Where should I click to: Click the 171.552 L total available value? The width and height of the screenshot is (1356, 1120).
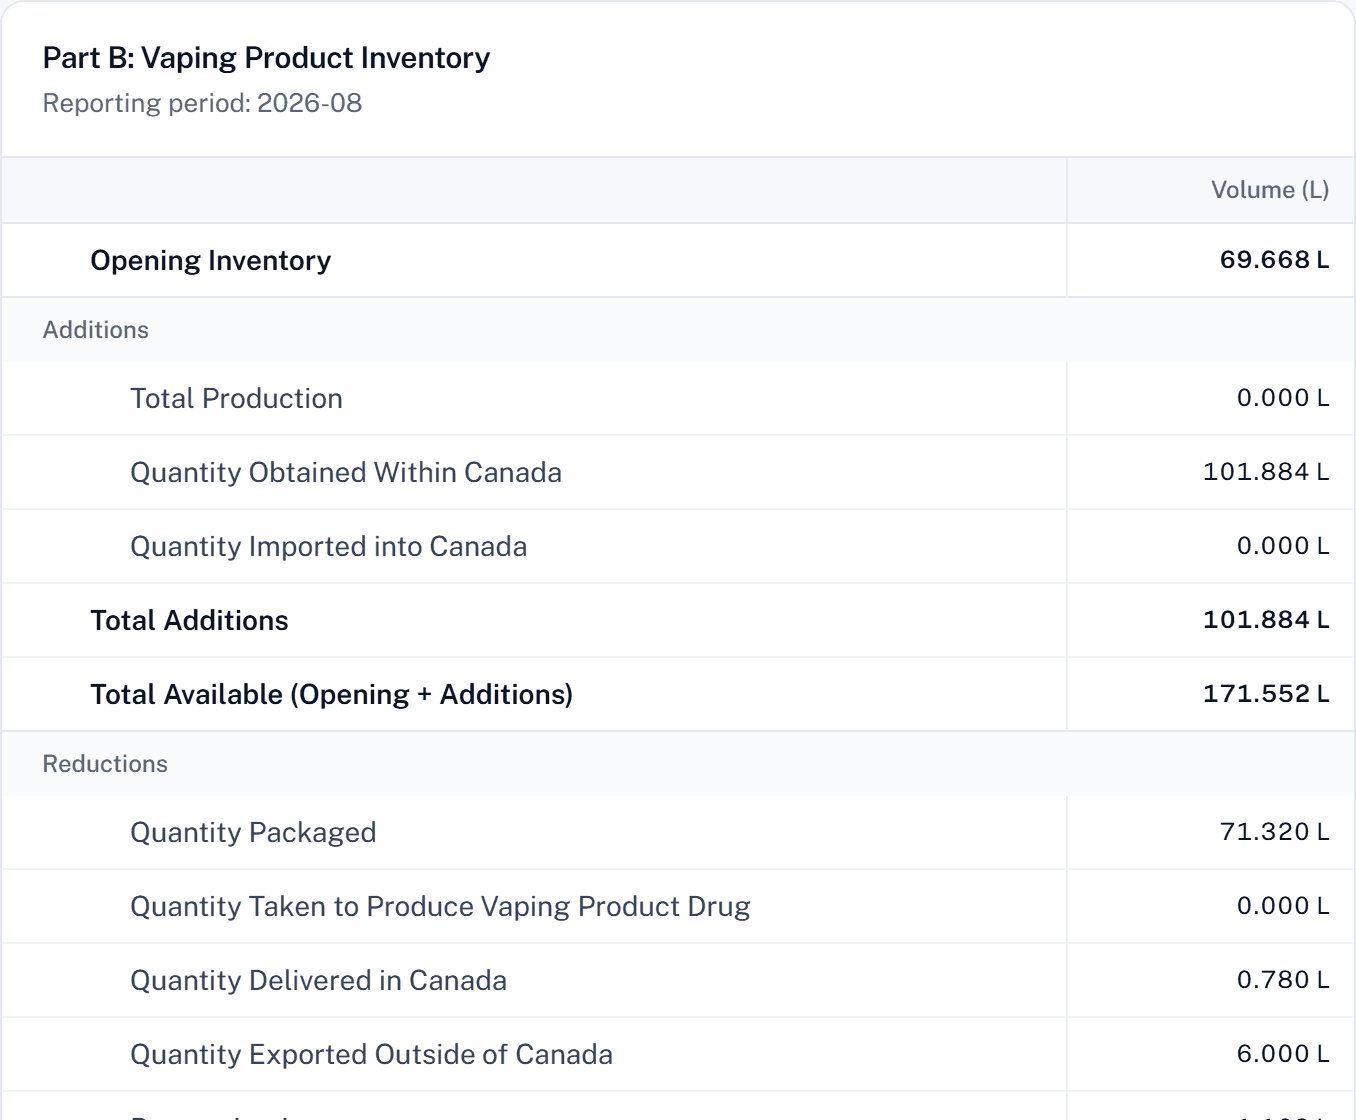pos(1266,694)
